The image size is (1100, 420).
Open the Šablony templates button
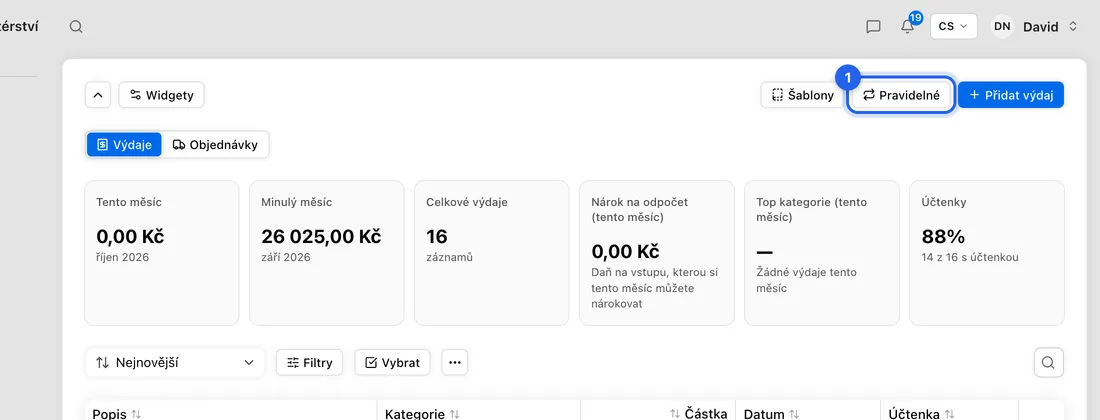click(x=802, y=95)
